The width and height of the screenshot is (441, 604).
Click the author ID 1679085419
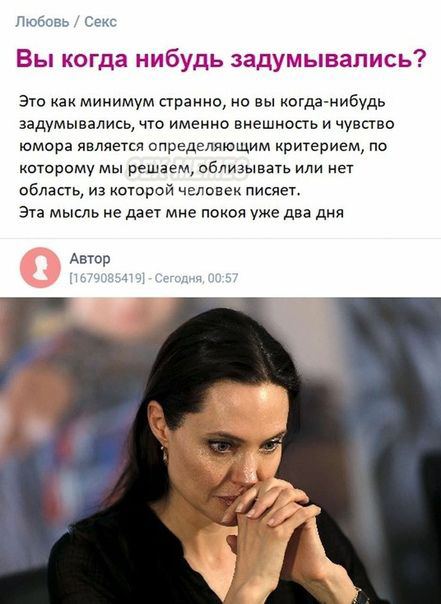coord(107,278)
